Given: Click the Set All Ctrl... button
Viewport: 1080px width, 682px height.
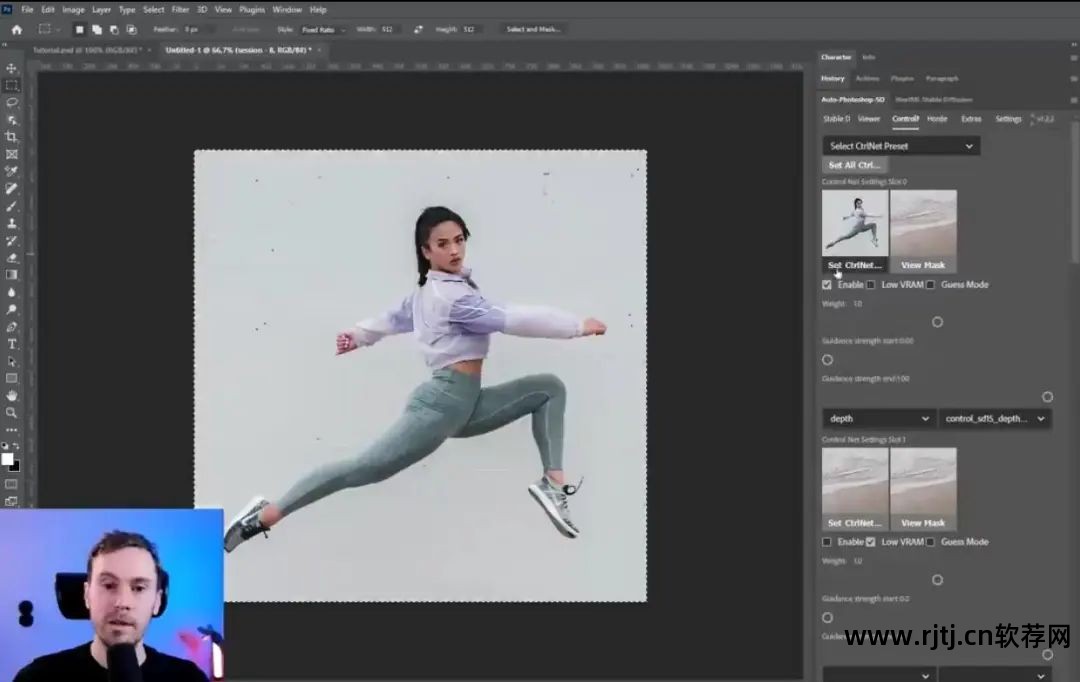Looking at the screenshot, I should point(855,165).
